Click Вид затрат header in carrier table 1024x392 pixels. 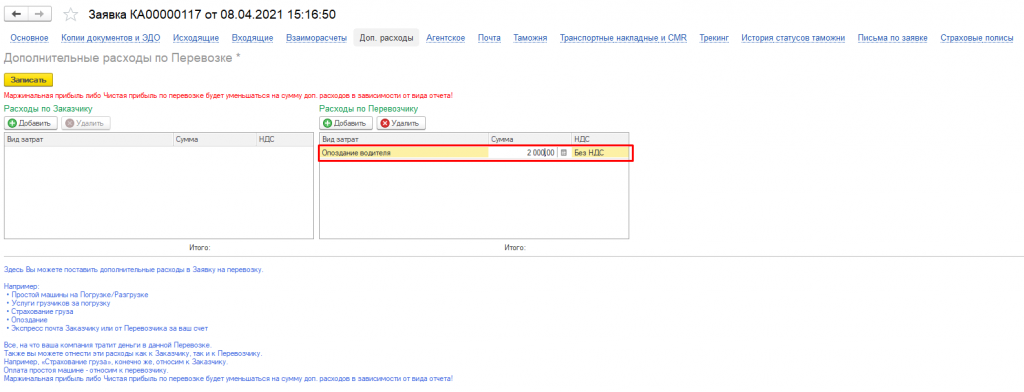coord(404,139)
